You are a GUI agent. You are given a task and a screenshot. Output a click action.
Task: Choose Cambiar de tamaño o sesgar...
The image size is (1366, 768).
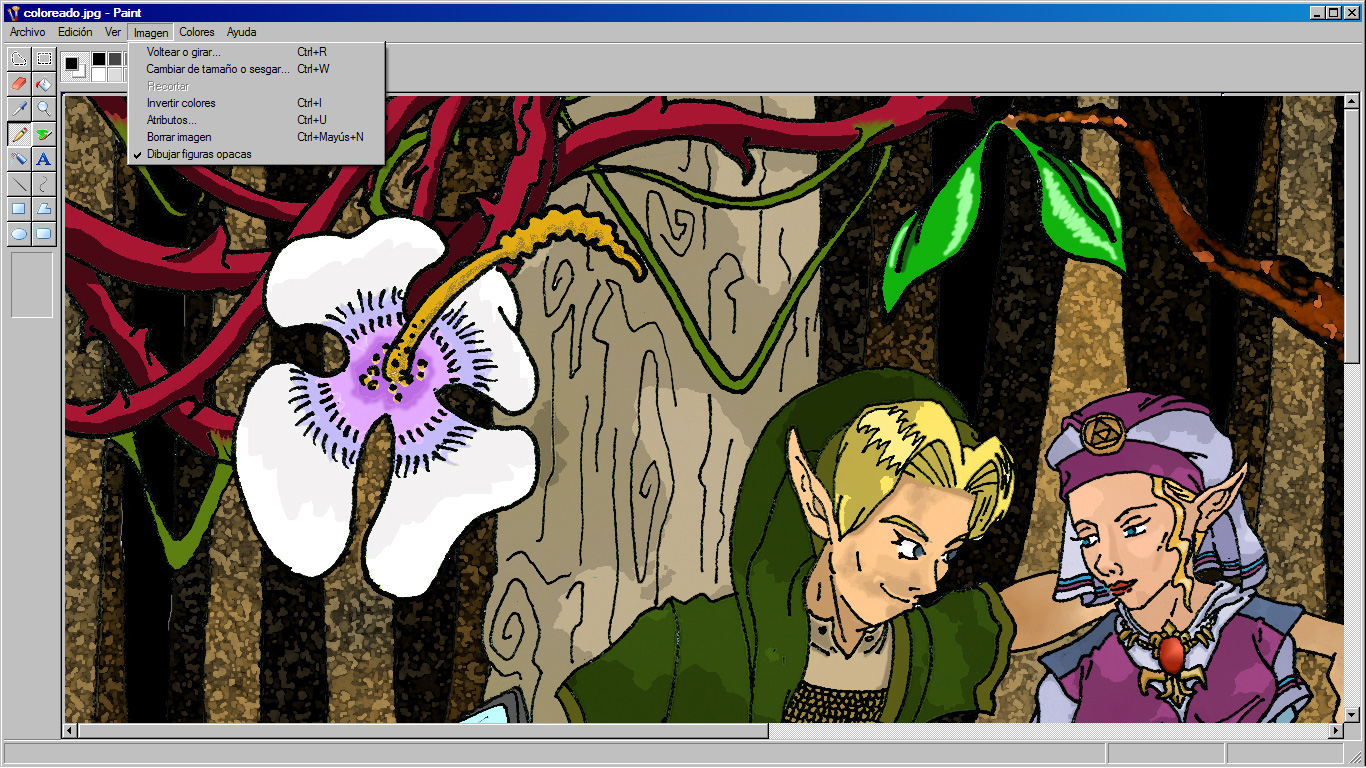click(256, 69)
